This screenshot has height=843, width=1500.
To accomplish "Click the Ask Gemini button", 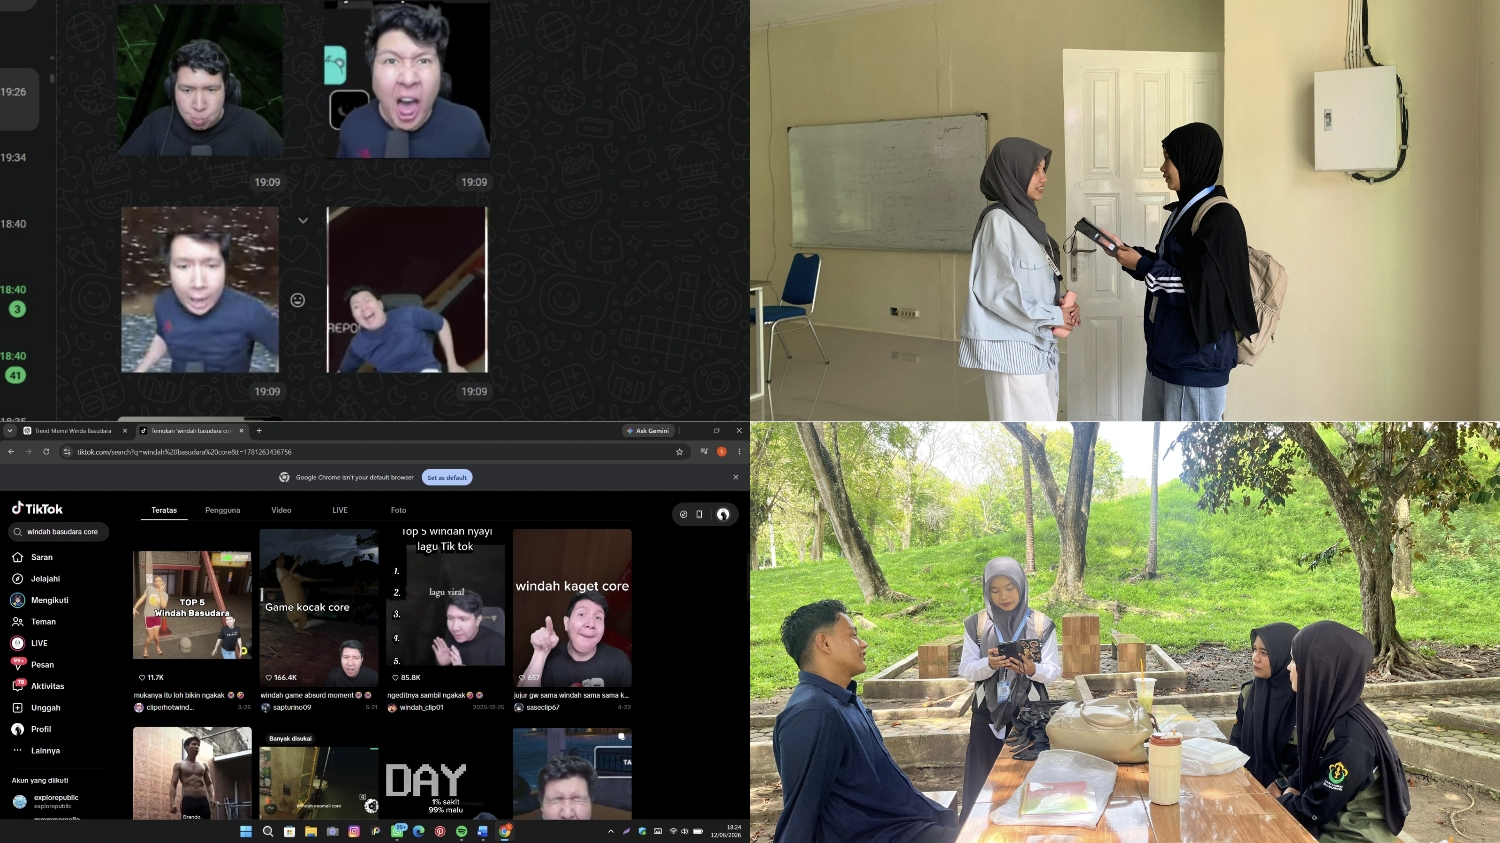I will click(x=648, y=431).
